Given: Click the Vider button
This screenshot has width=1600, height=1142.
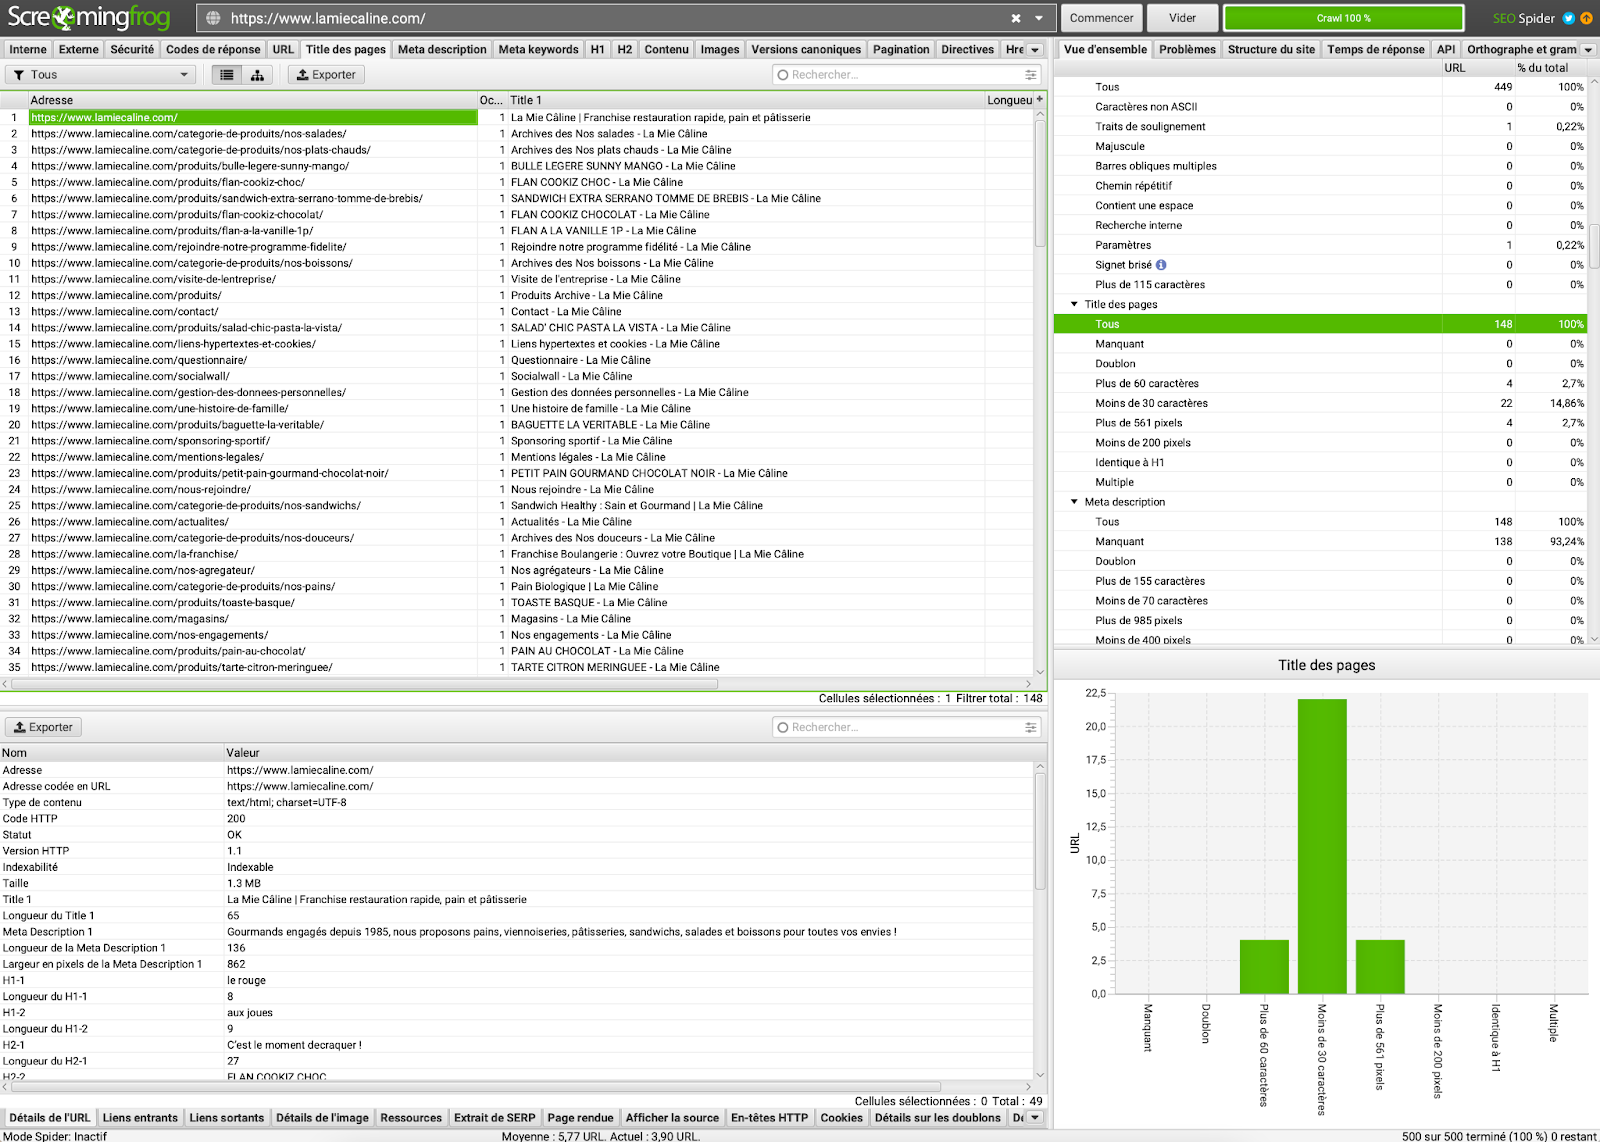Looking at the screenshot, I should point(1182,18).
